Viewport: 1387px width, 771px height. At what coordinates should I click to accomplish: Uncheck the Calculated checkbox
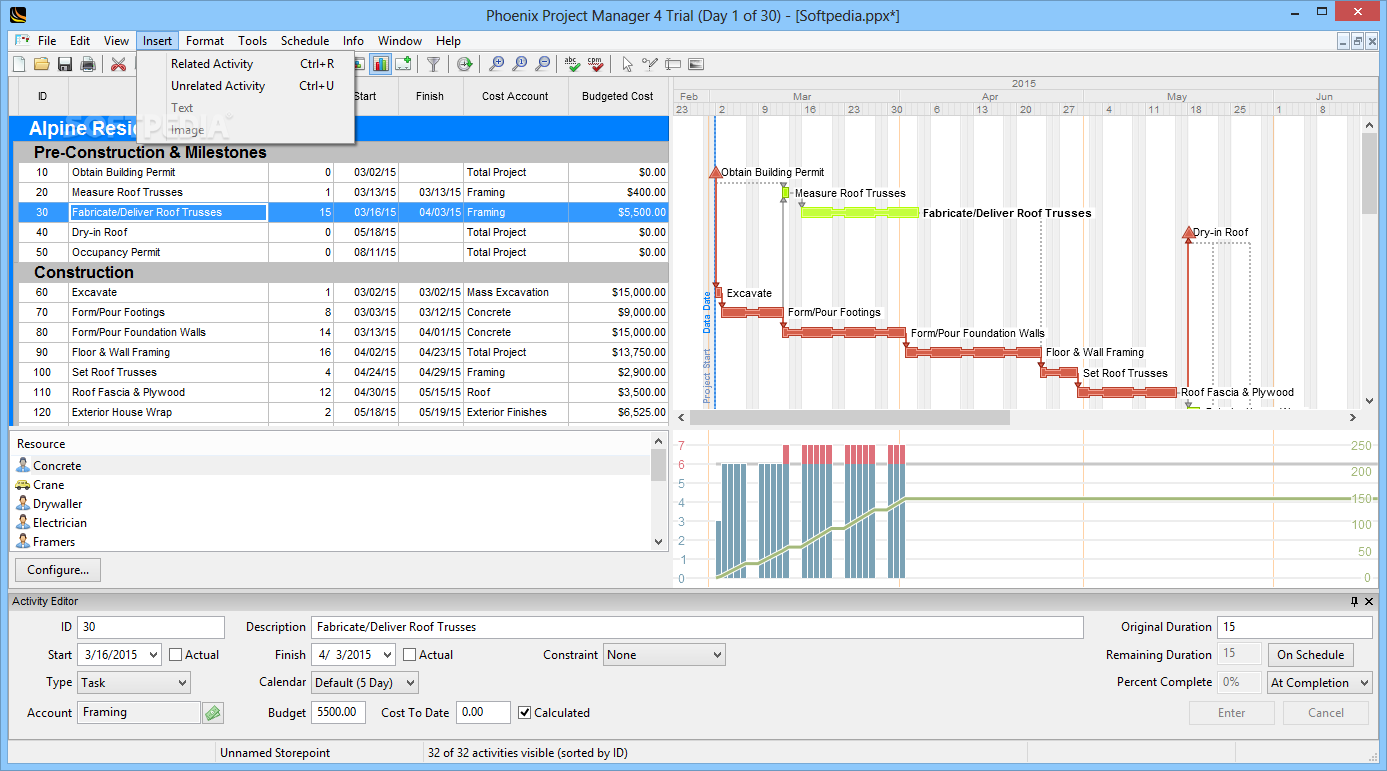tap(525, 713)
